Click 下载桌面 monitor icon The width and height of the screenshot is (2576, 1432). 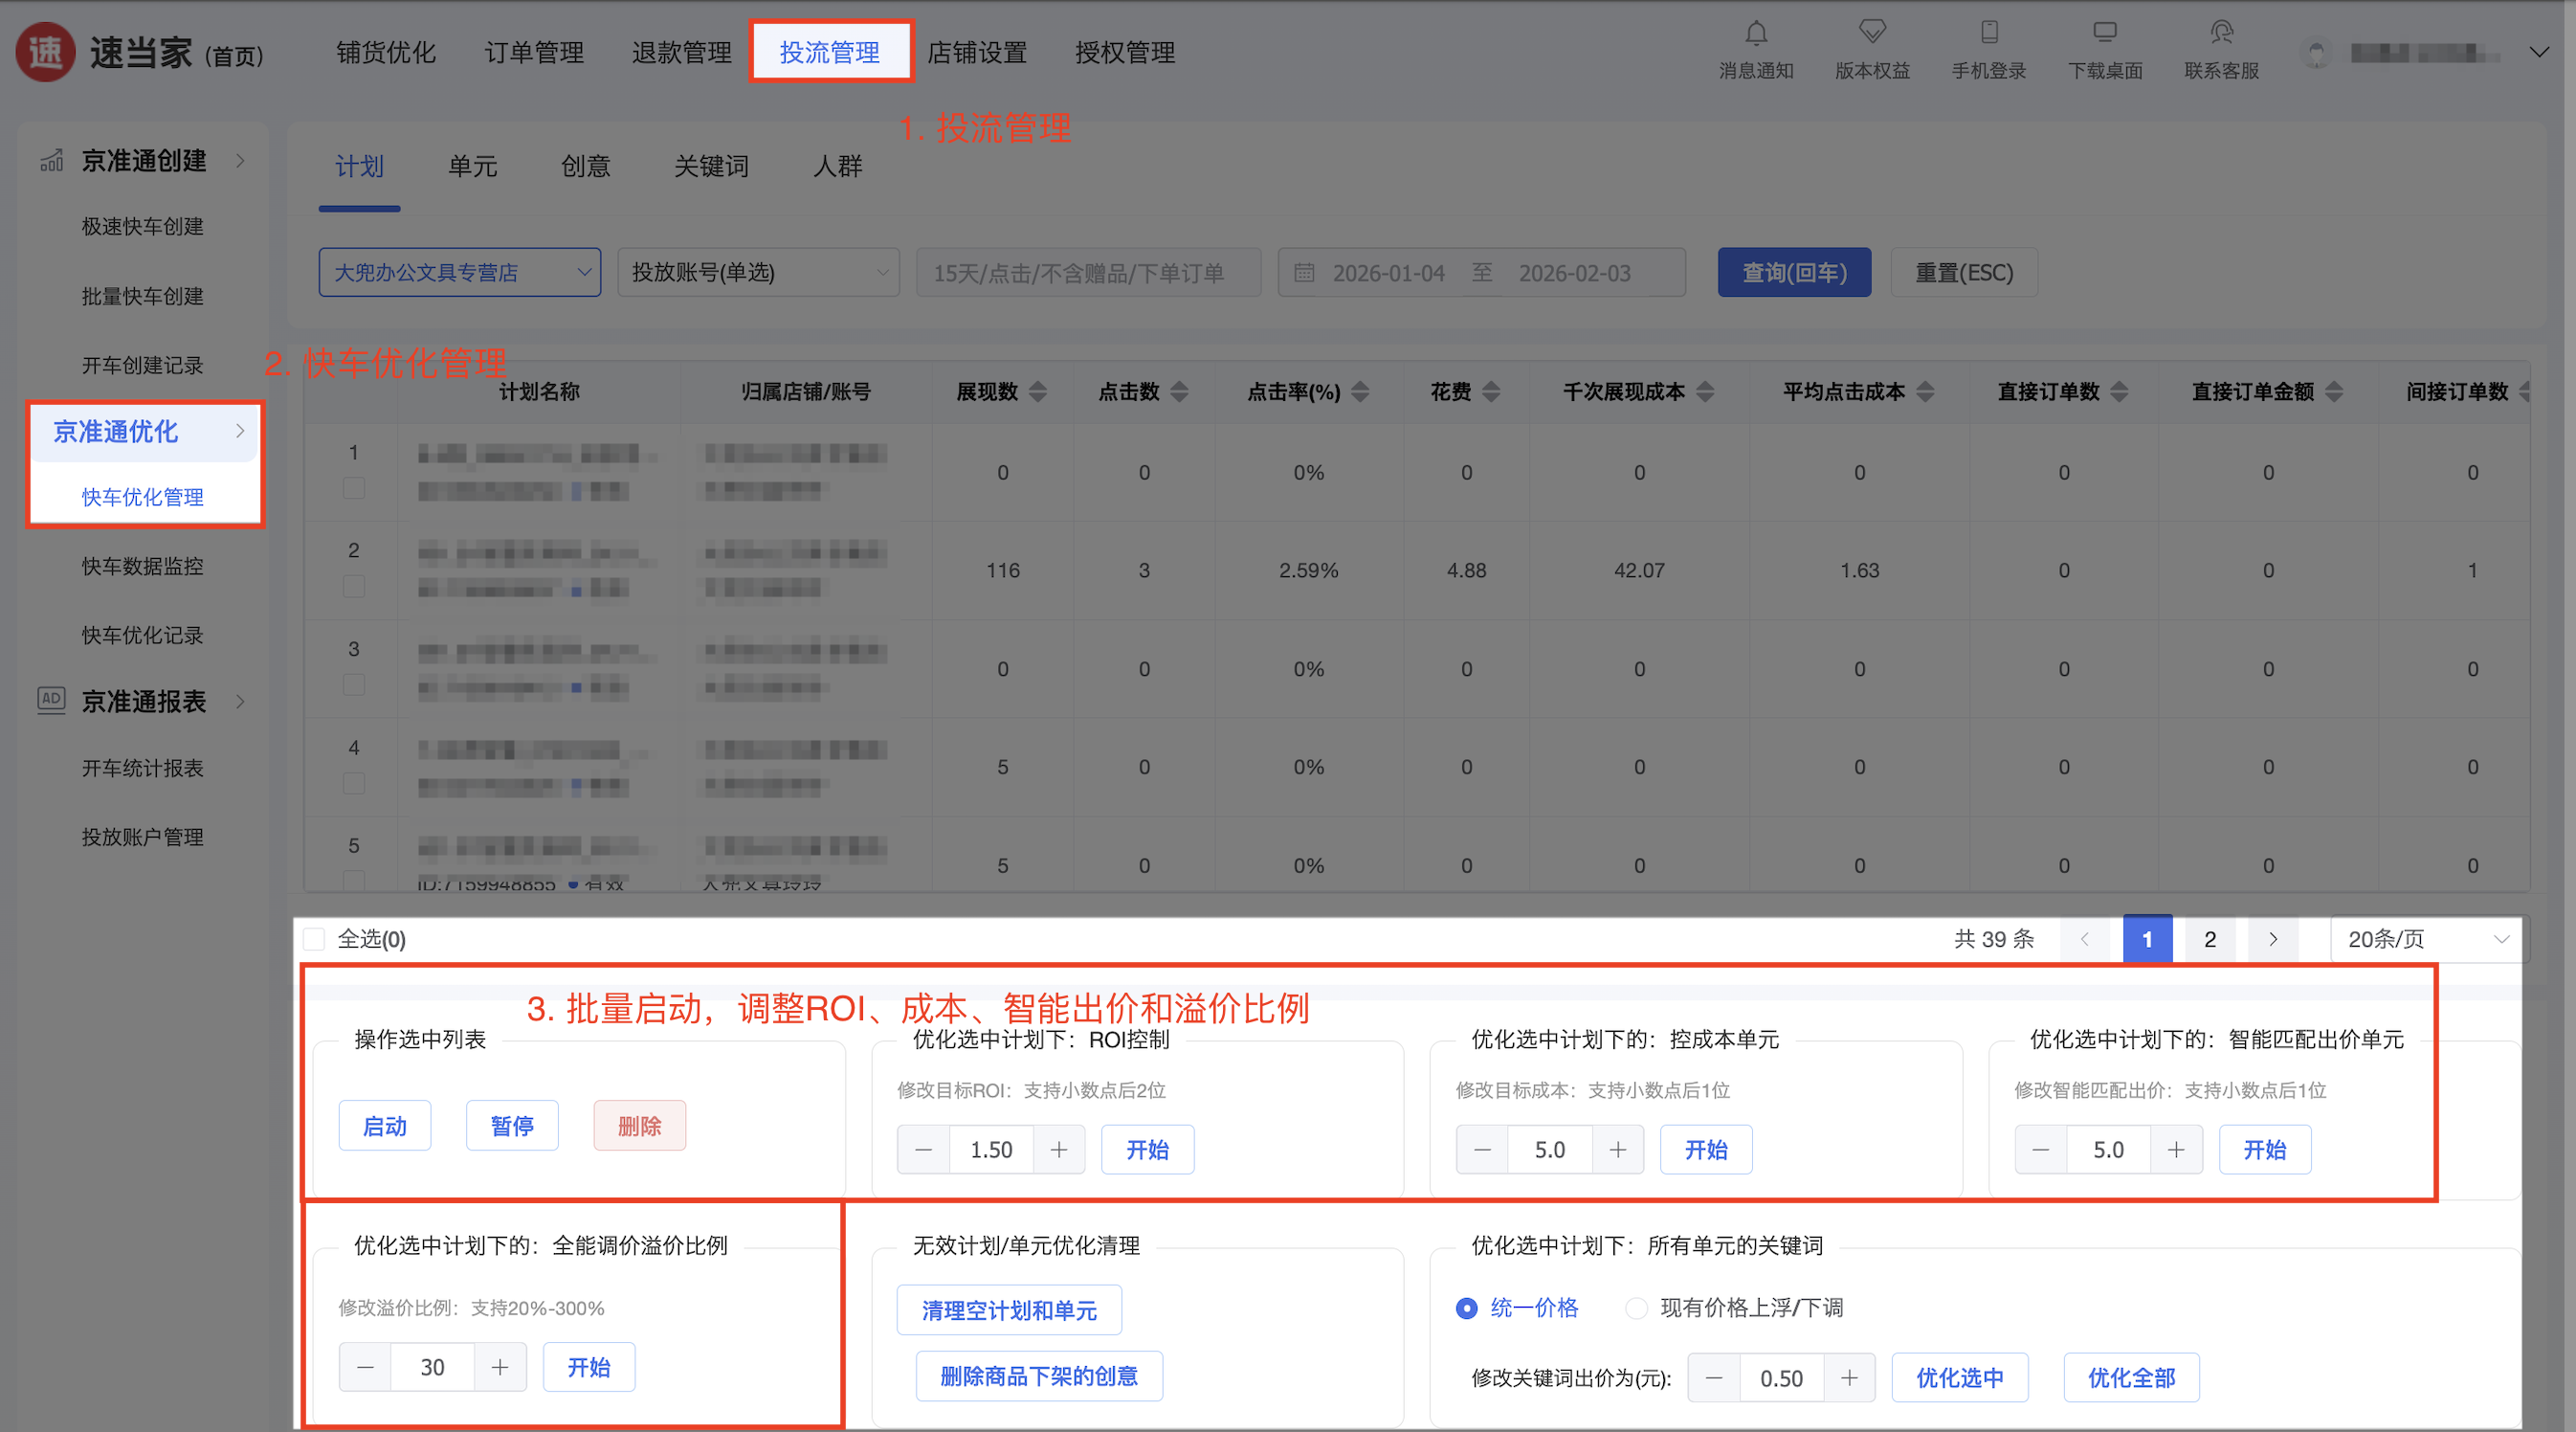[x=2105, y=32]
